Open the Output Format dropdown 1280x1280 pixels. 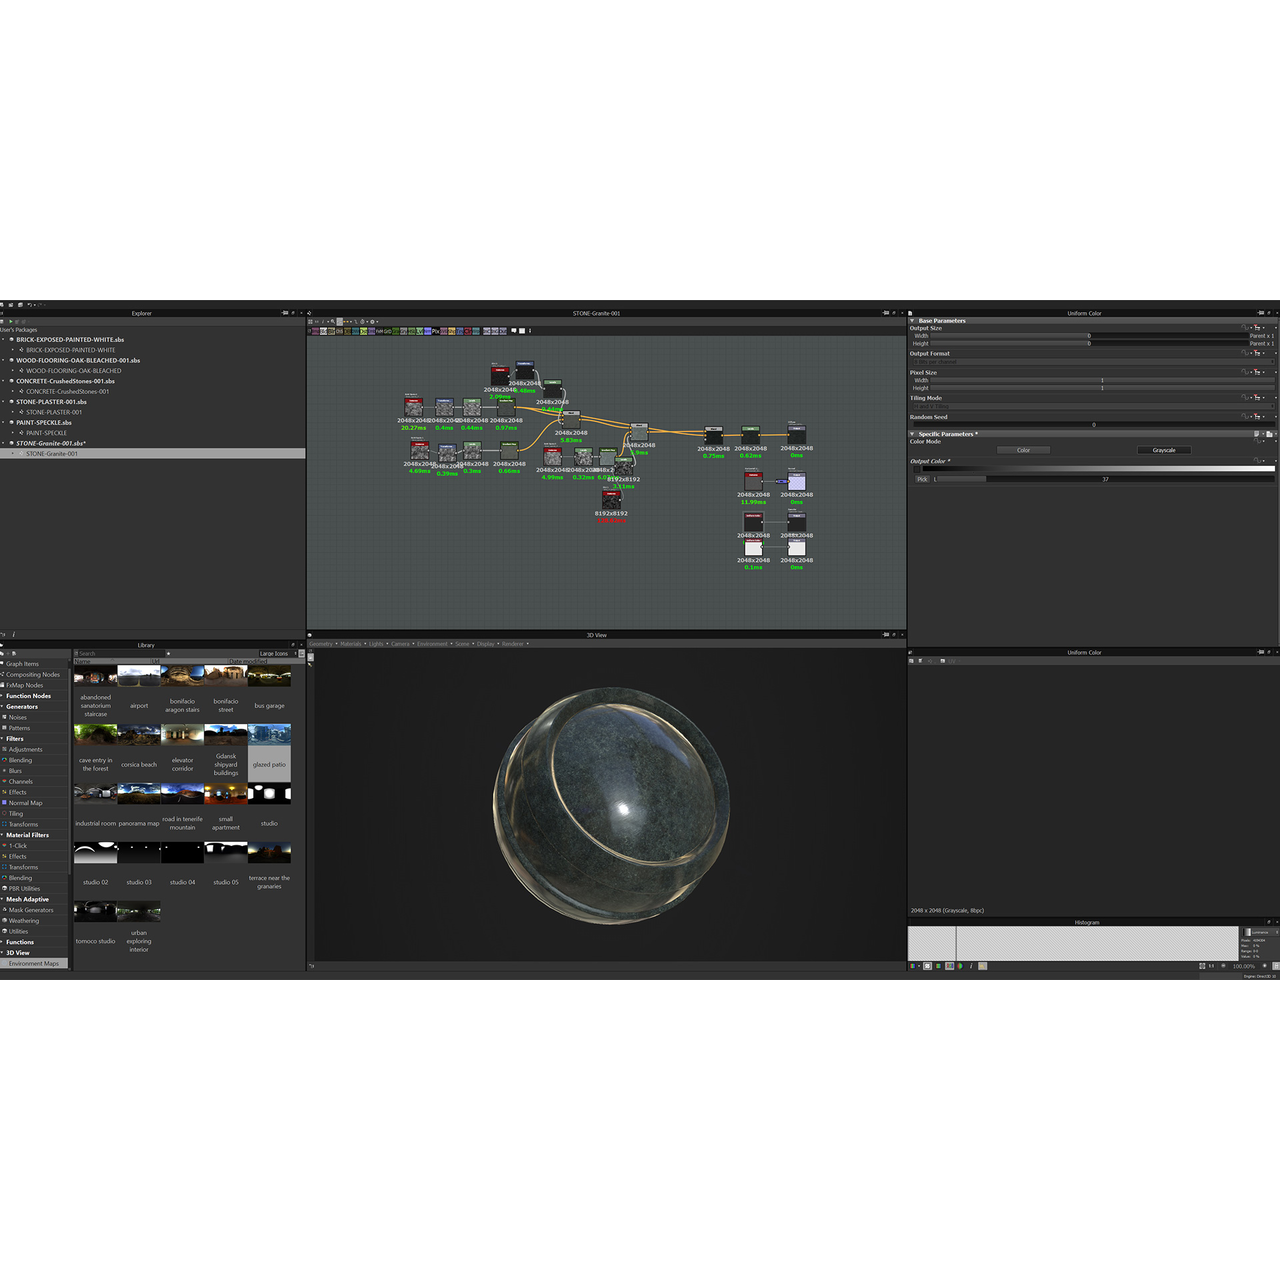pyautogui.click(x=1090, y=360)
